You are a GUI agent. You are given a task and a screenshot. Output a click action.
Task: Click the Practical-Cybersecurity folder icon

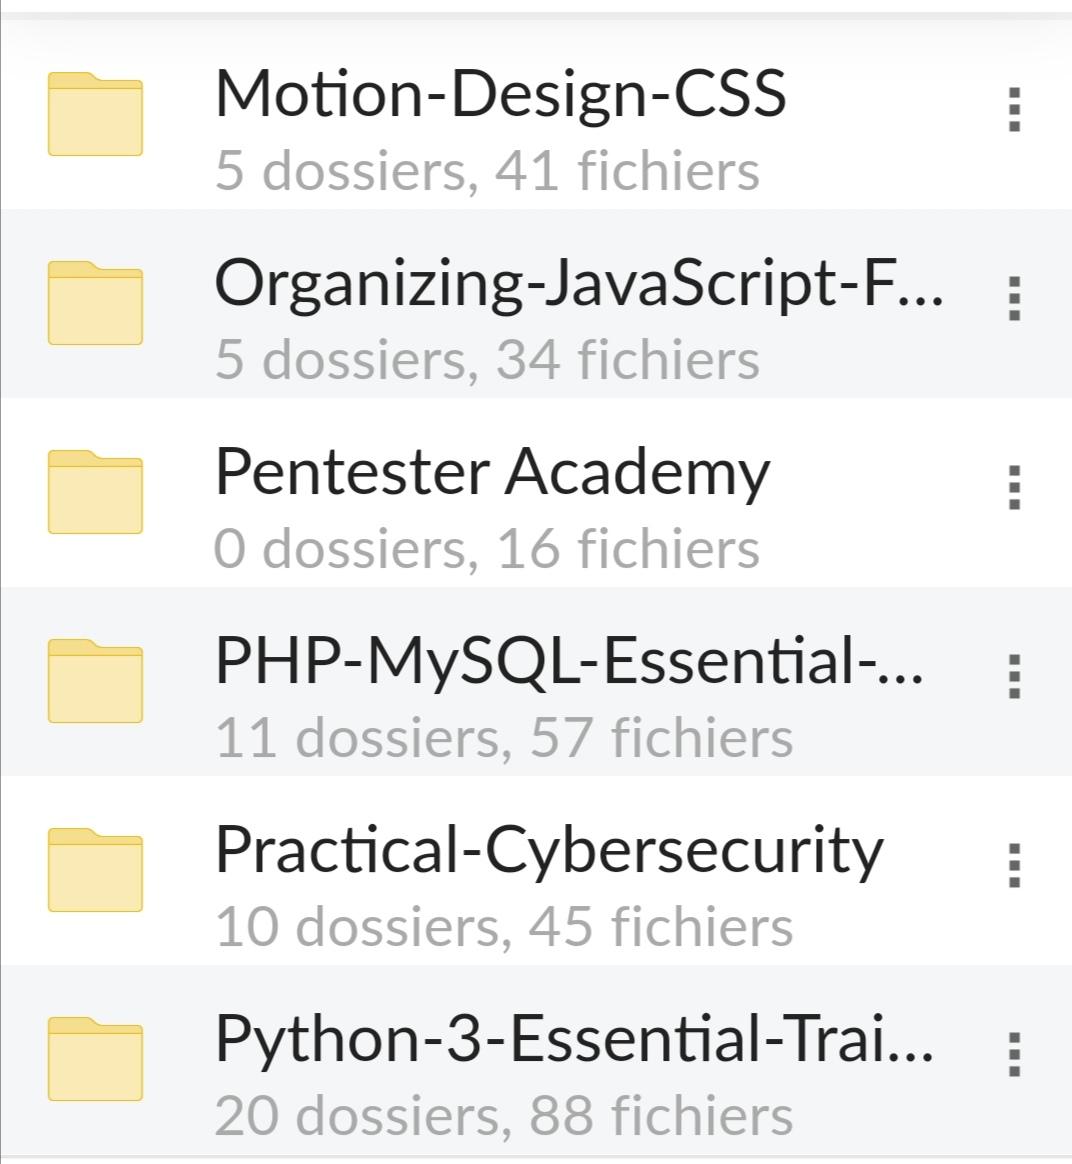pyautogui.click(x=96, y=869)
